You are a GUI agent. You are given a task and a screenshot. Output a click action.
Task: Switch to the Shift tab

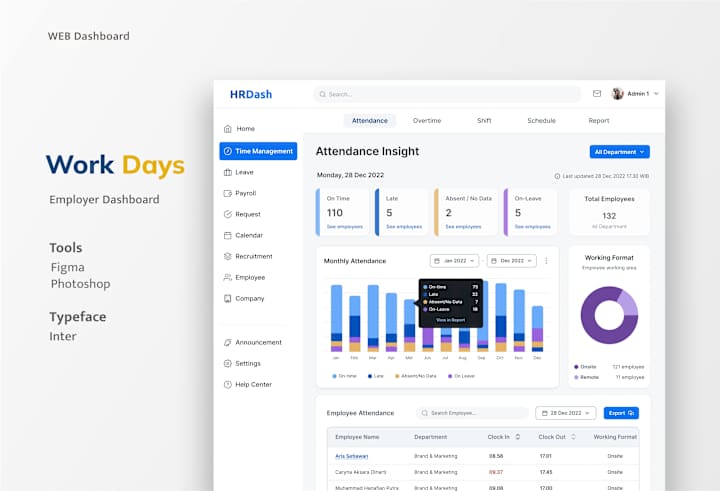(x=484, y=121)
